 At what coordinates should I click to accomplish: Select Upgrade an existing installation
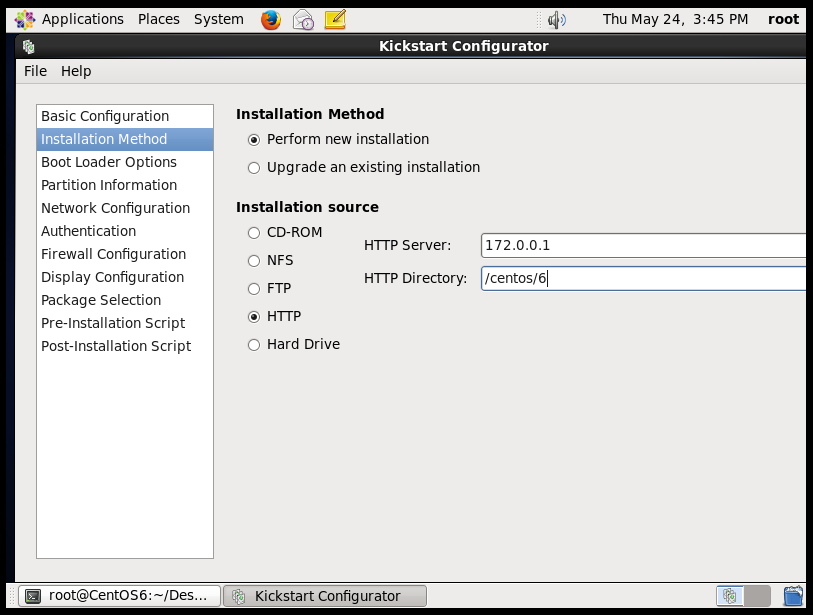pyautogui.click(x=364, y=167)
